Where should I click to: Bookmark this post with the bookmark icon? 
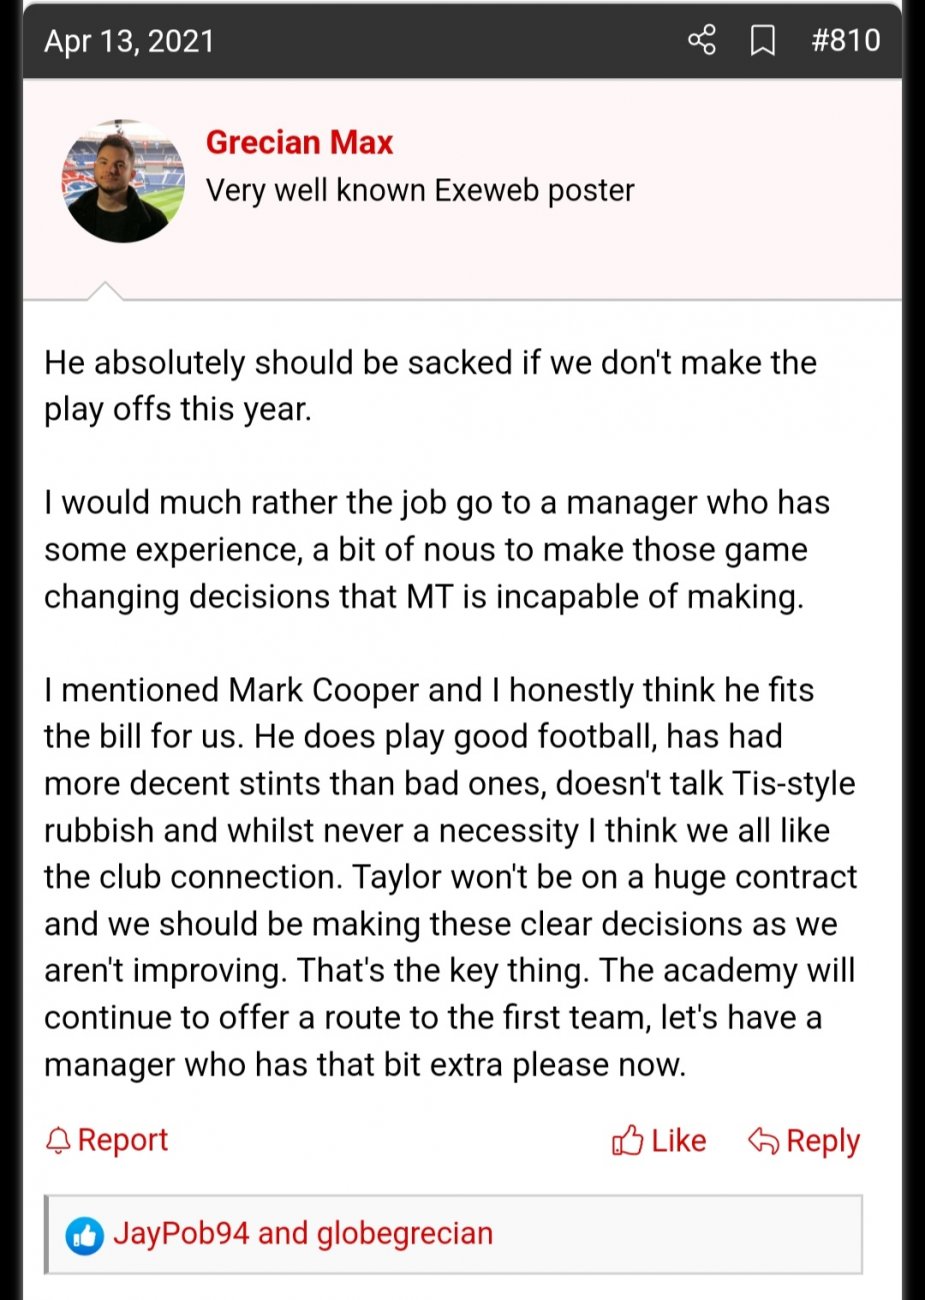(x=763, y=41)
